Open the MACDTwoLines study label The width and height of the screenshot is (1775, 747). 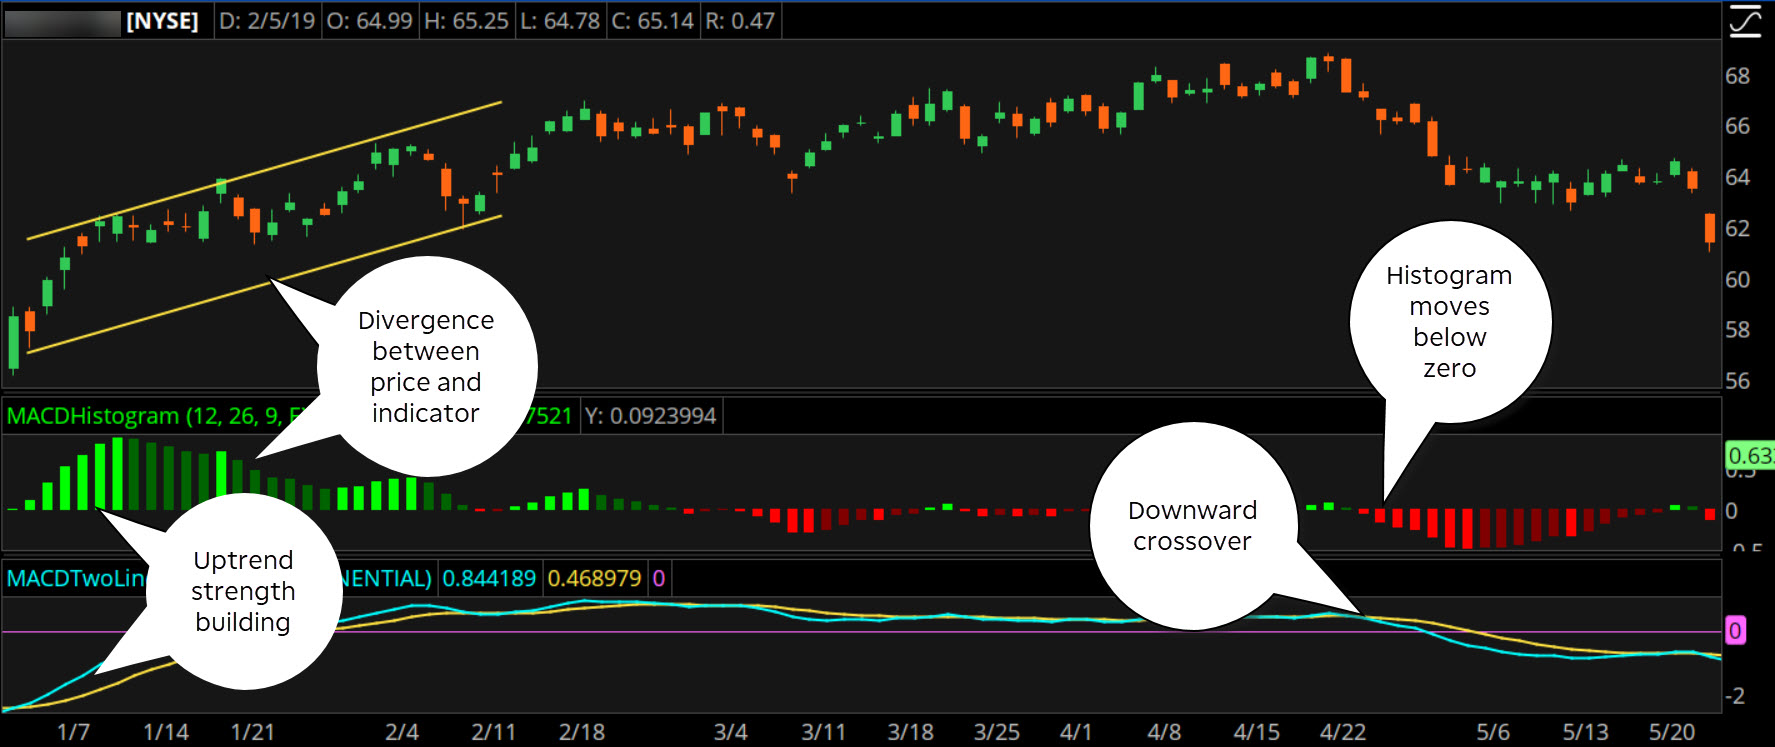tap(78, 578)
